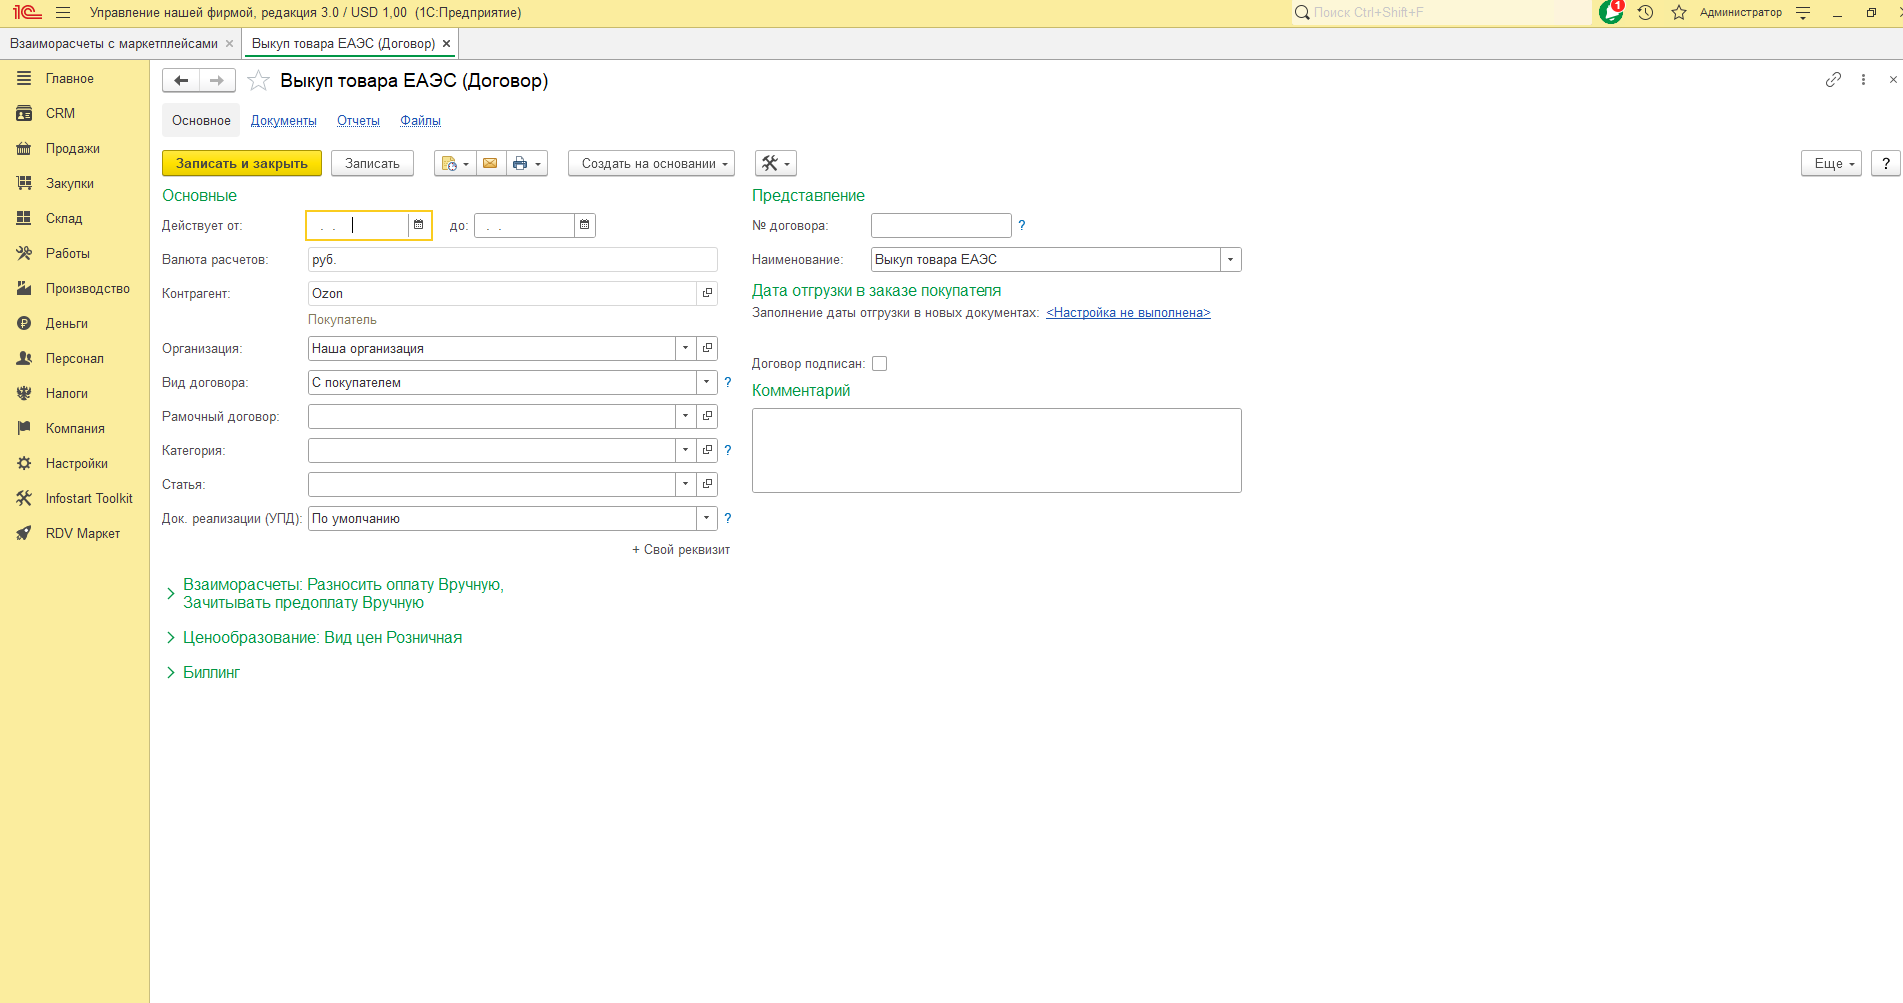The image size is (1903, 1003).
Task: Click the back arrow navigation button
Action: pyautogui.click(x=181, y=81)
